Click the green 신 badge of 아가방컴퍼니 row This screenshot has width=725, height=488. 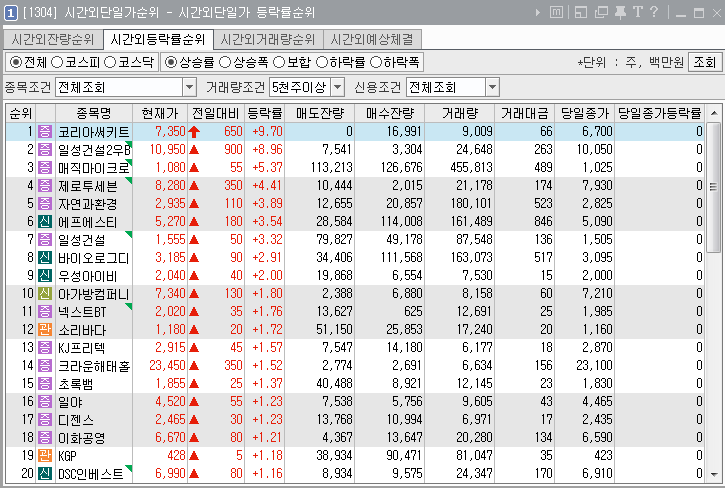click(x=45, y=294)
